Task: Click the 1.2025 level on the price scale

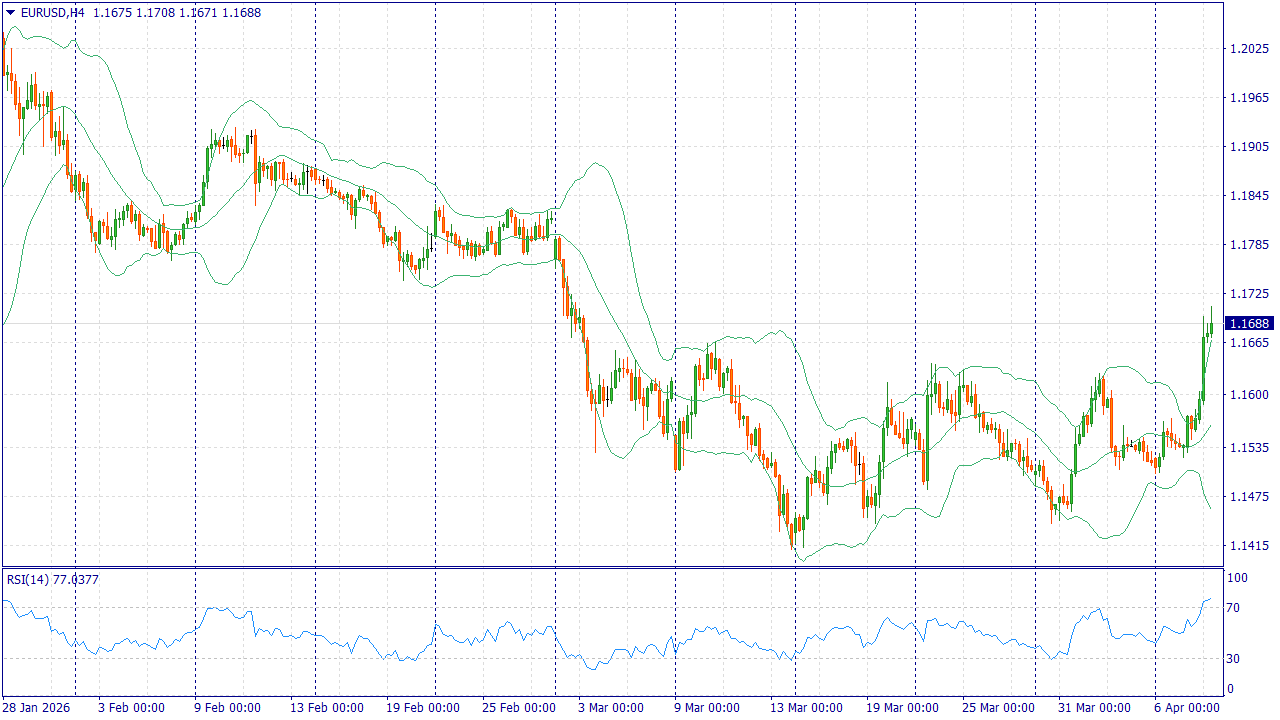Action: point(1248,49)
